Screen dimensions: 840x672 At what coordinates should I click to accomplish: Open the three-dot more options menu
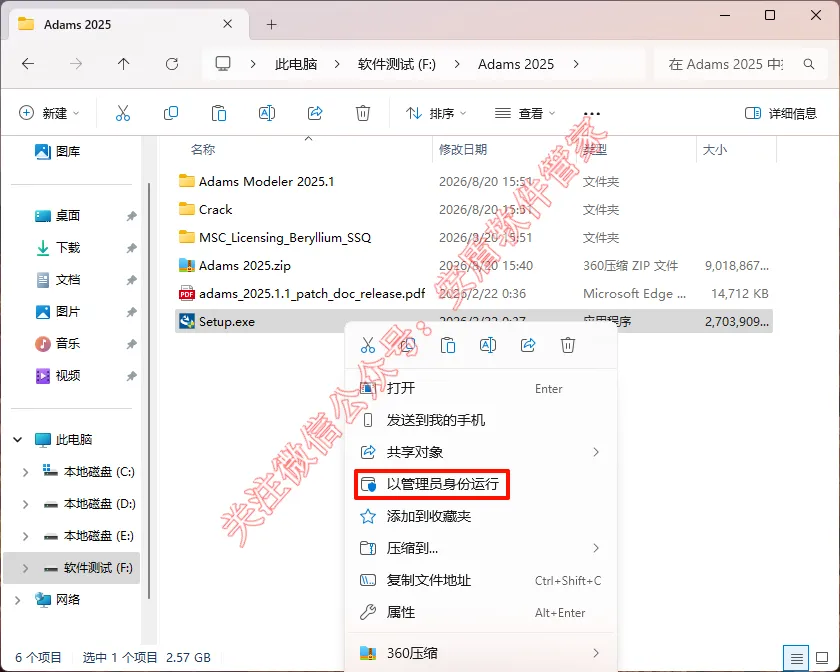click(x=591, y=114)
